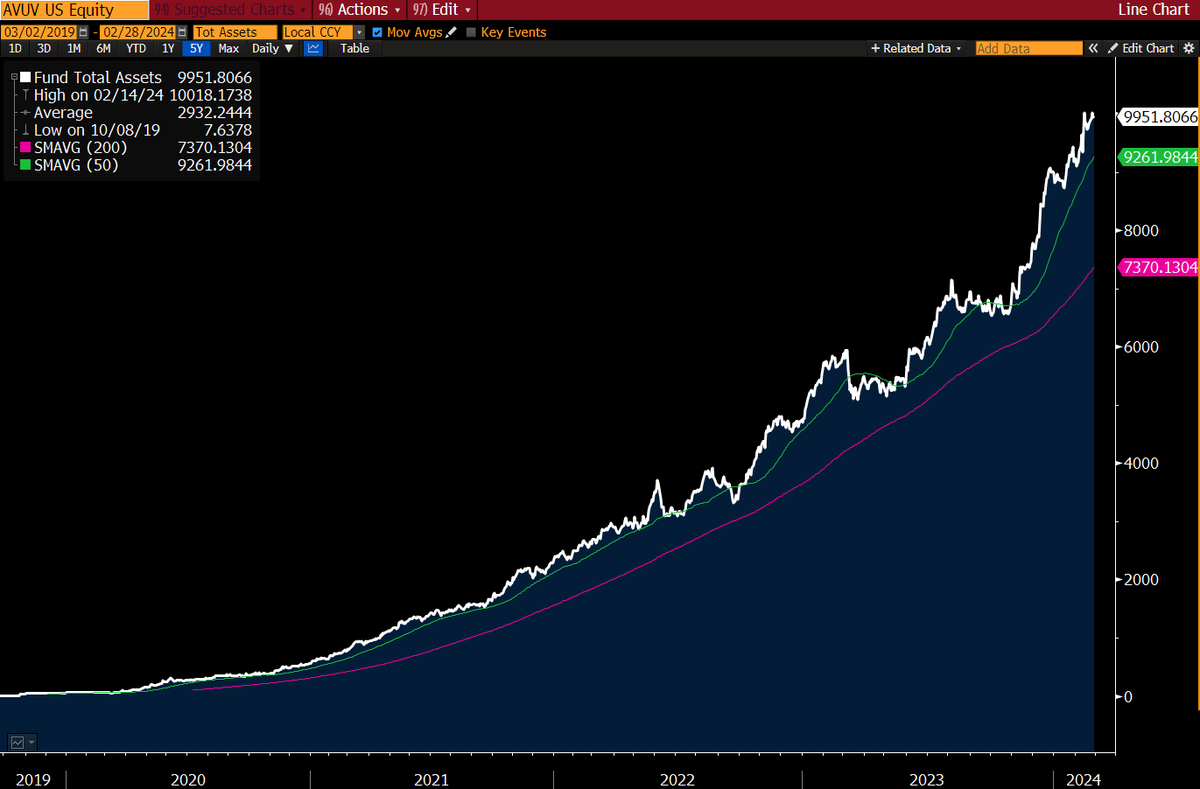Click the Add Data input field
Screen dimensions: 1200x789
1028,48
